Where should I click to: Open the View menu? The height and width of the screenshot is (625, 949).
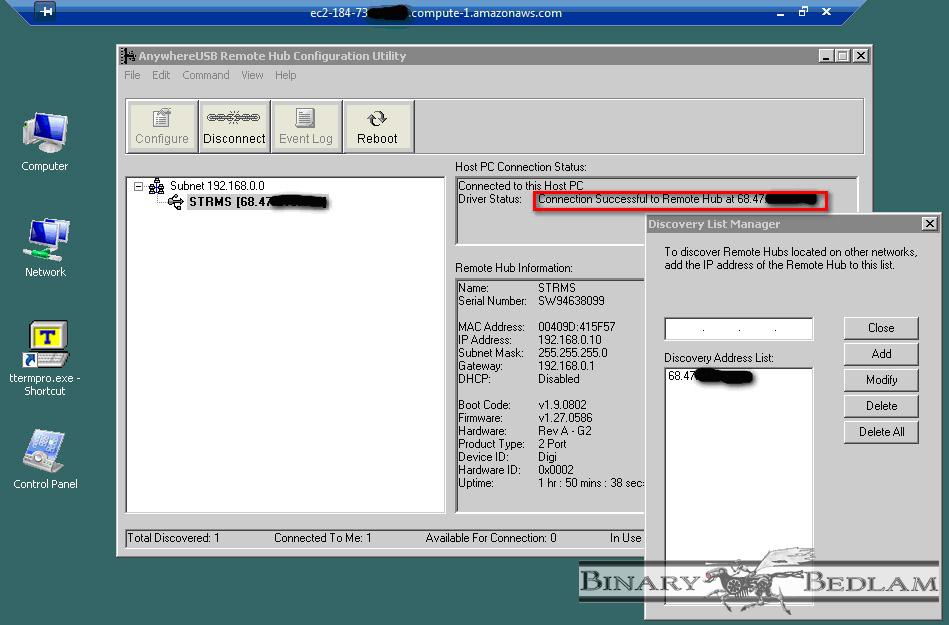coord(252,75)
